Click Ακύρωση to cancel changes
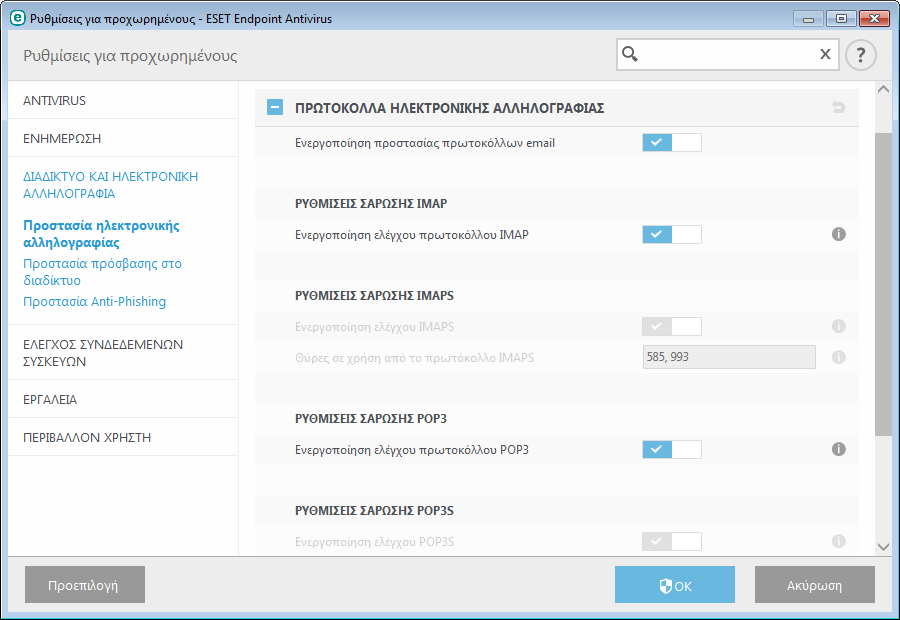 point(814,584)
